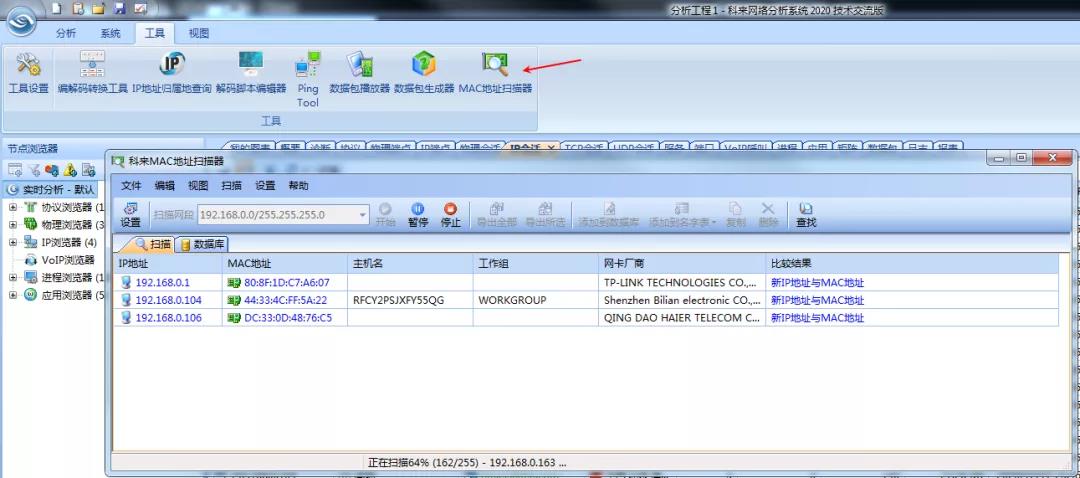
Task: Click the floppy disk save icon
Action: click(x=119, y=8)
